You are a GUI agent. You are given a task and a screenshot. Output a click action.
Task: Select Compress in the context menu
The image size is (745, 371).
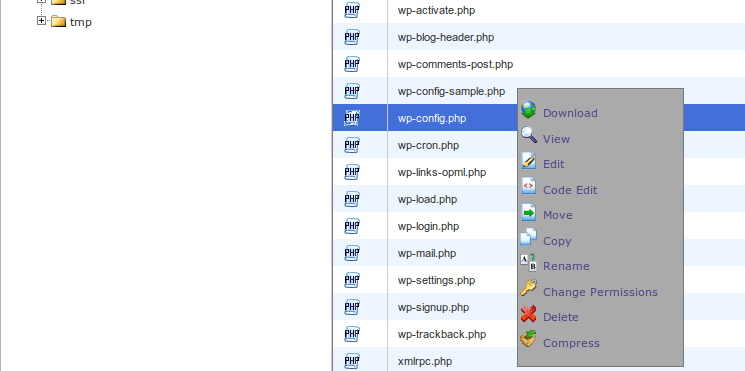[x=571, y=343]
